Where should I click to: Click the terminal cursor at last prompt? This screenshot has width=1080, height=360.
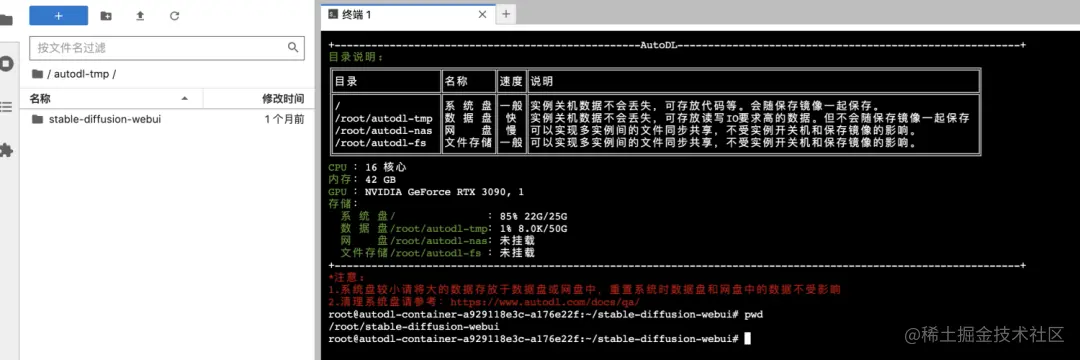pos(747,339)
